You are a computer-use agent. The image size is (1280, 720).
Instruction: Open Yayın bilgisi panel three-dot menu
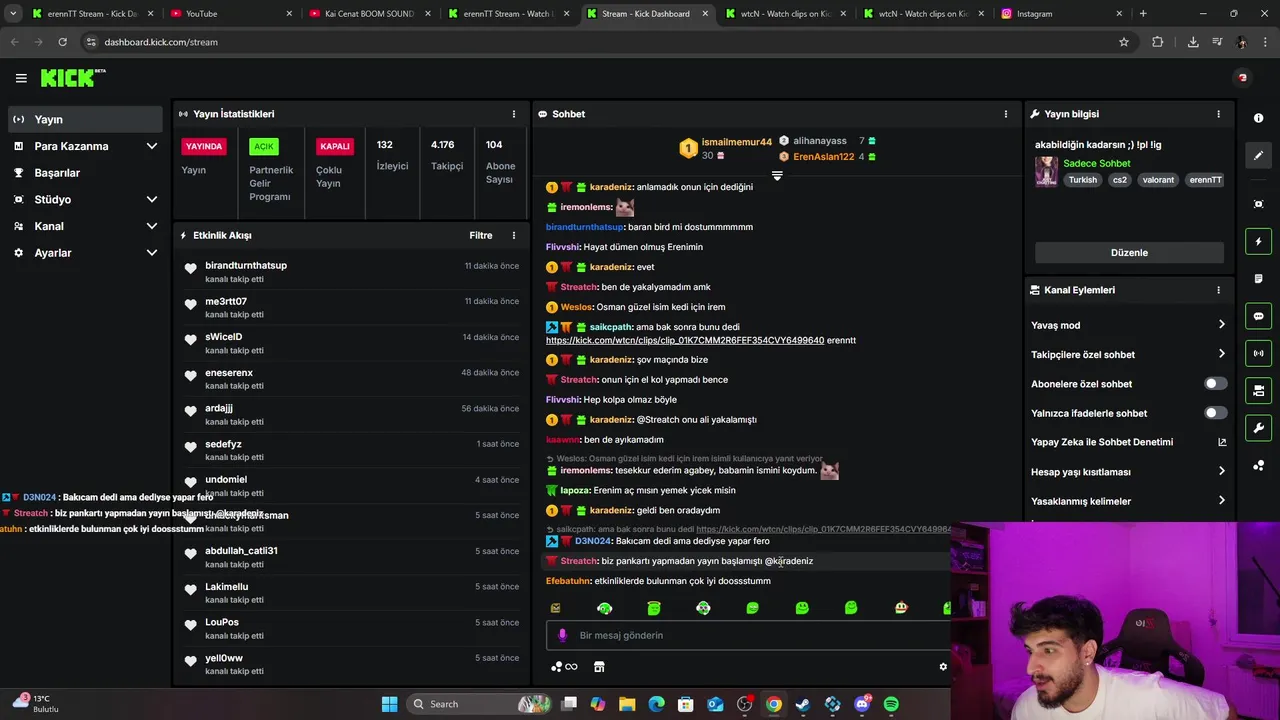coord(1218,114)
